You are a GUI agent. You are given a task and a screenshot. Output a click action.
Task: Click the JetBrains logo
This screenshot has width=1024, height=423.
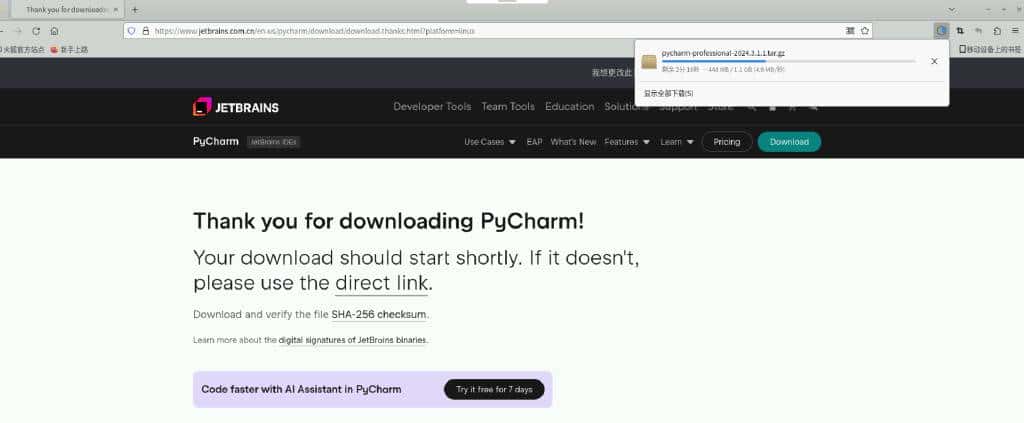(x=236, y=107)
